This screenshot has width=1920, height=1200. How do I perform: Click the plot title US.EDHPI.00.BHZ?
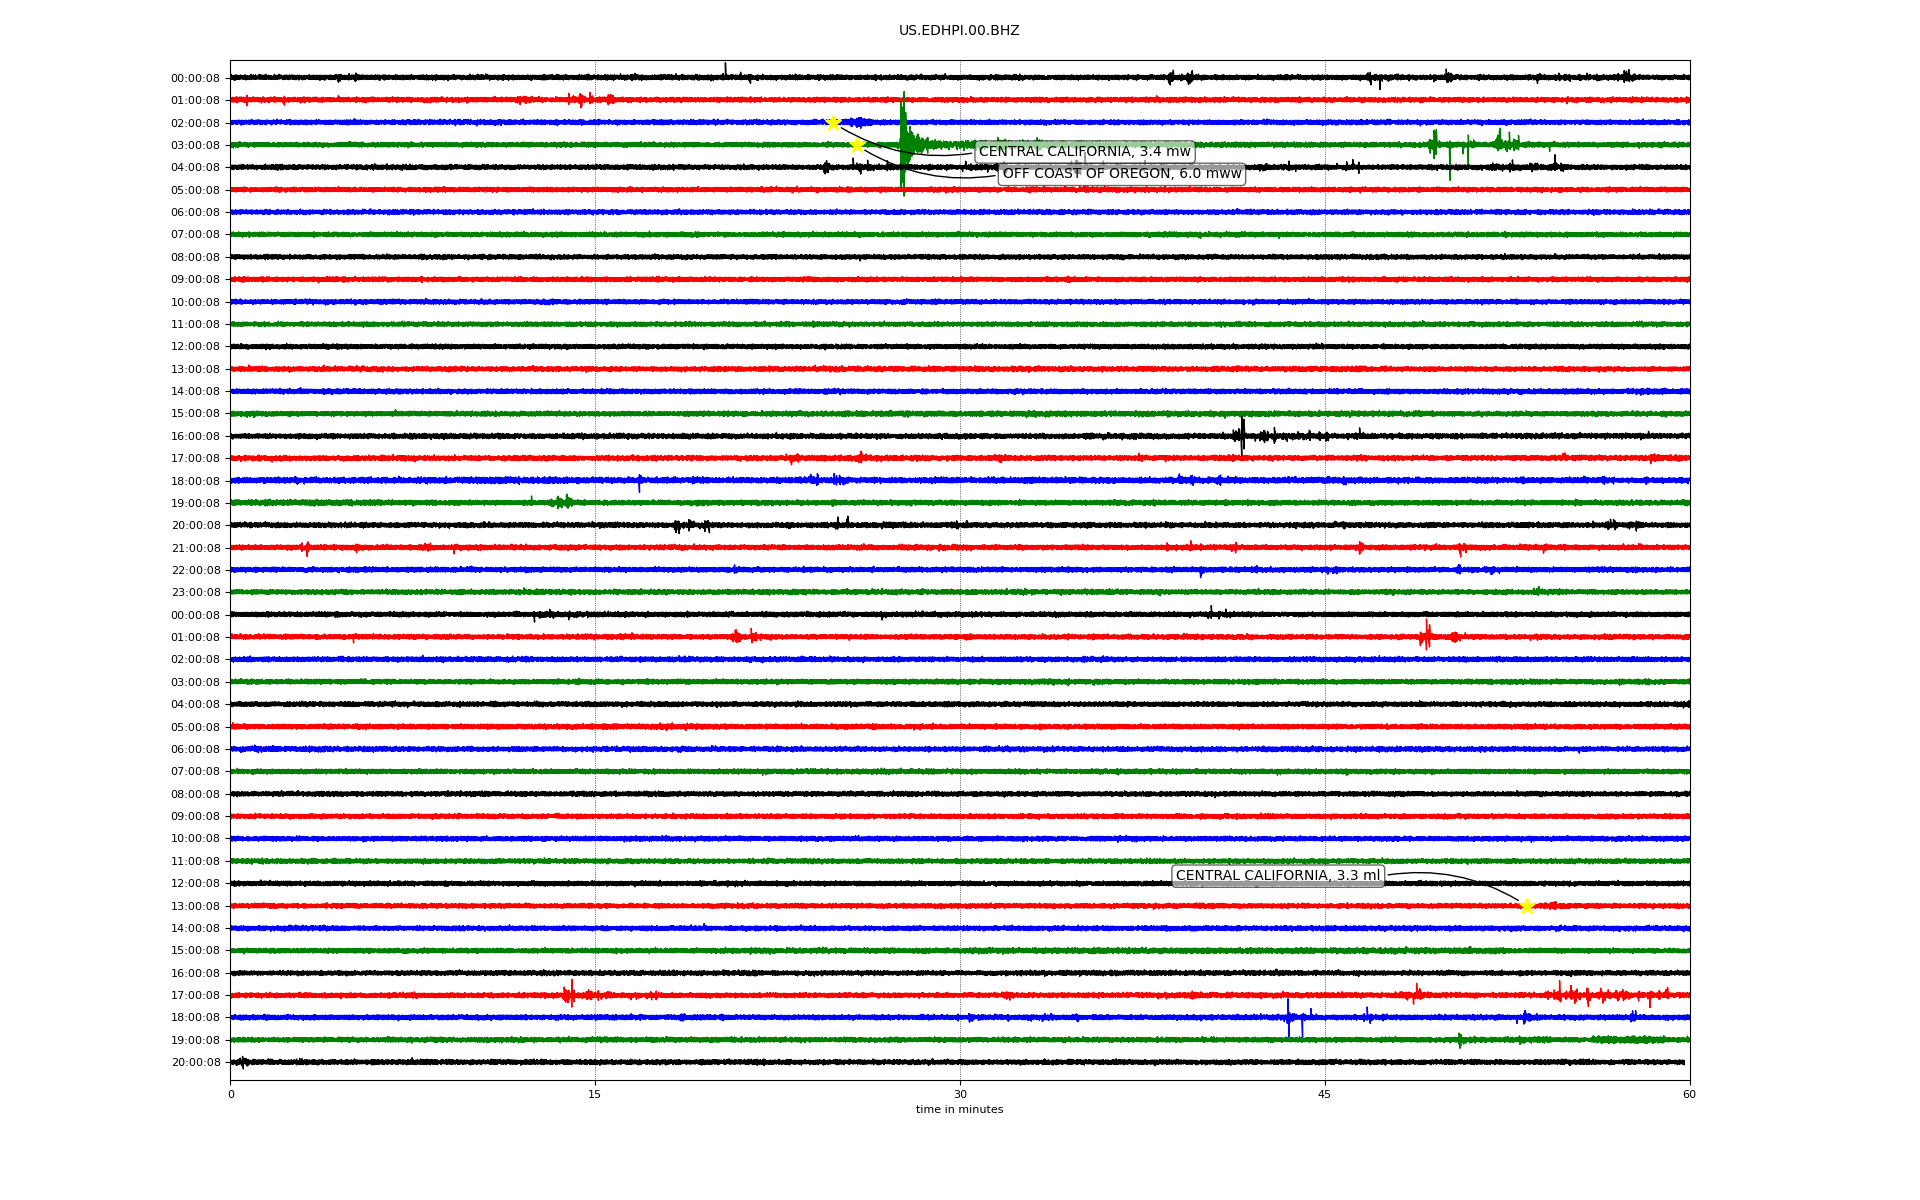pos(958,31)
